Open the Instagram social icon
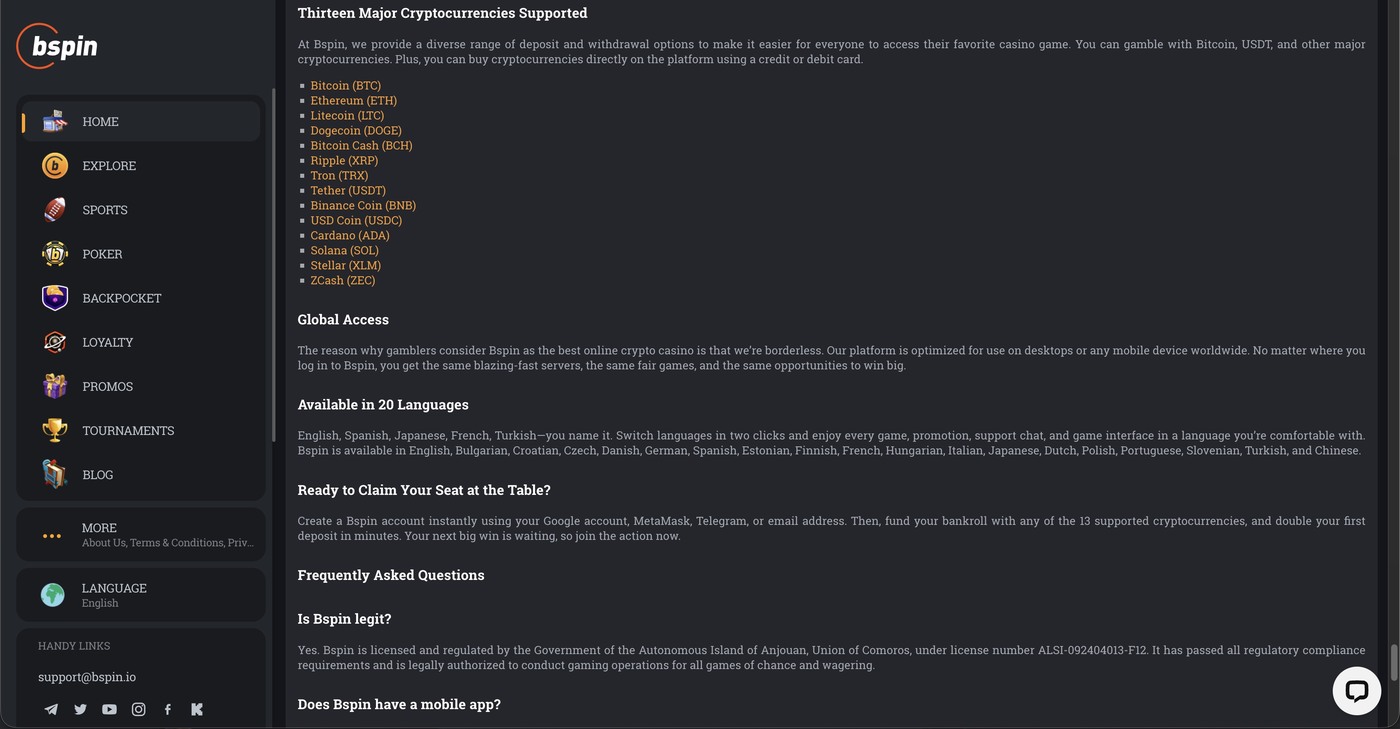 click(138, 709)
